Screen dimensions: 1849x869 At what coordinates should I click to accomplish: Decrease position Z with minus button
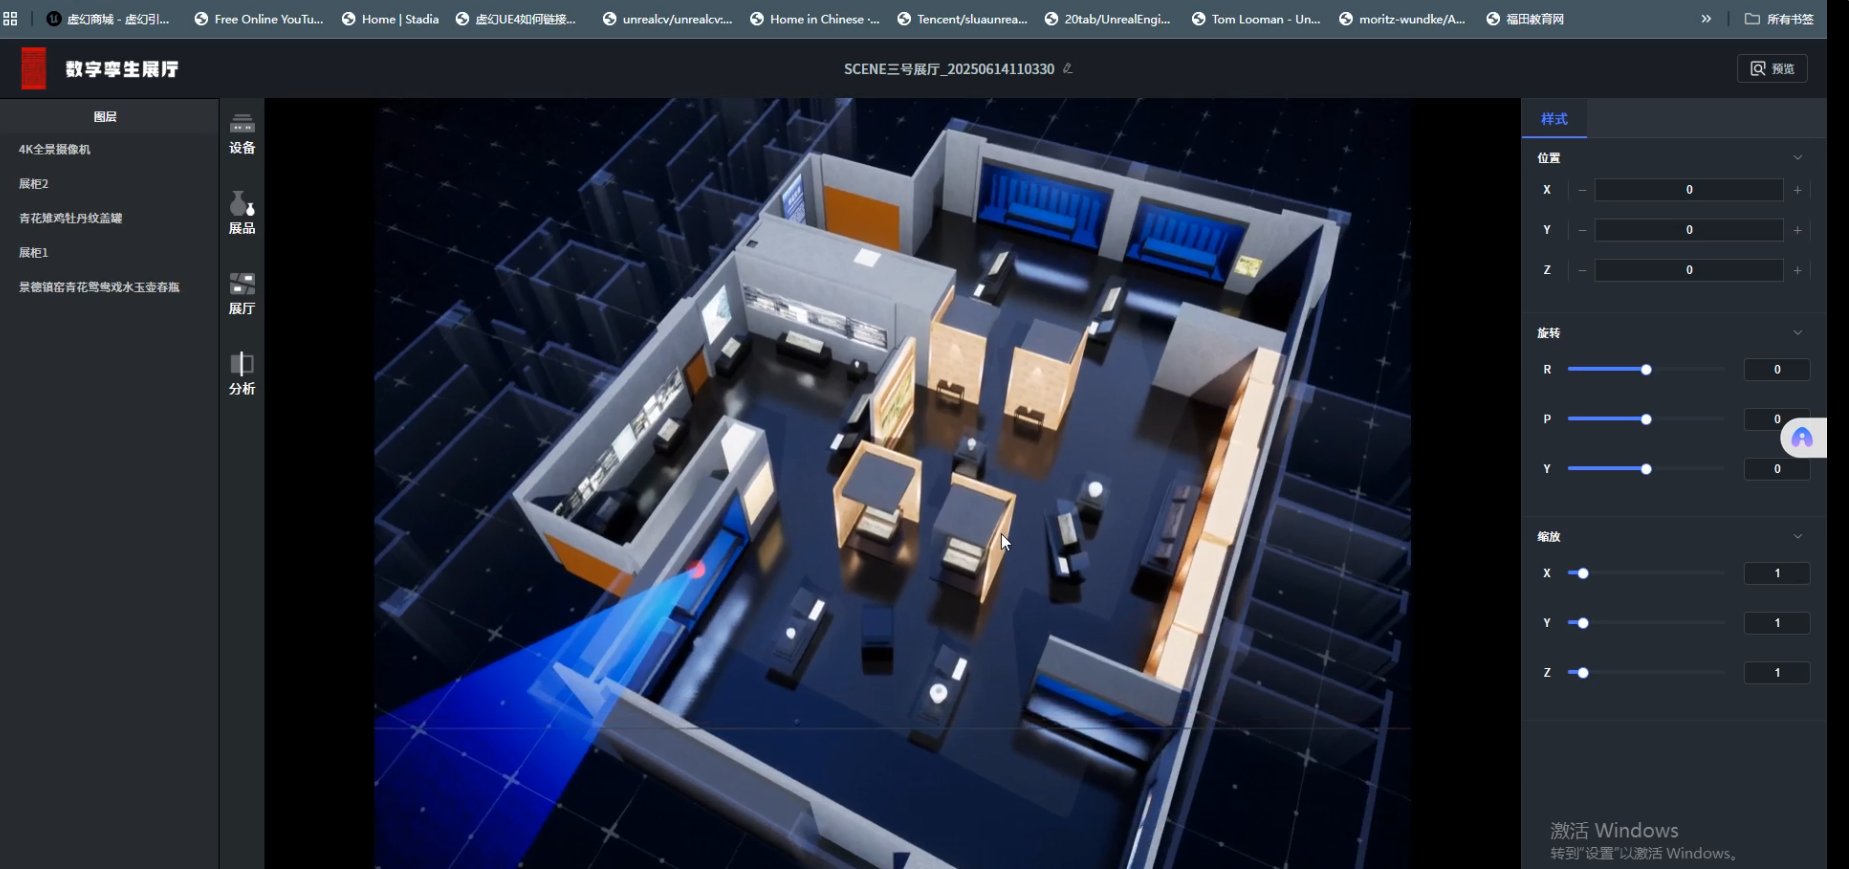click(x=1582, y=270)
